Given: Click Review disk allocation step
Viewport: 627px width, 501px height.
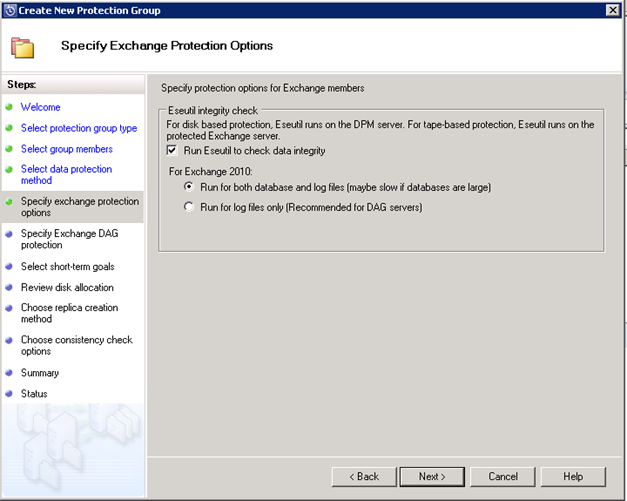Looking at the screenshot, I should coord(67,287).
